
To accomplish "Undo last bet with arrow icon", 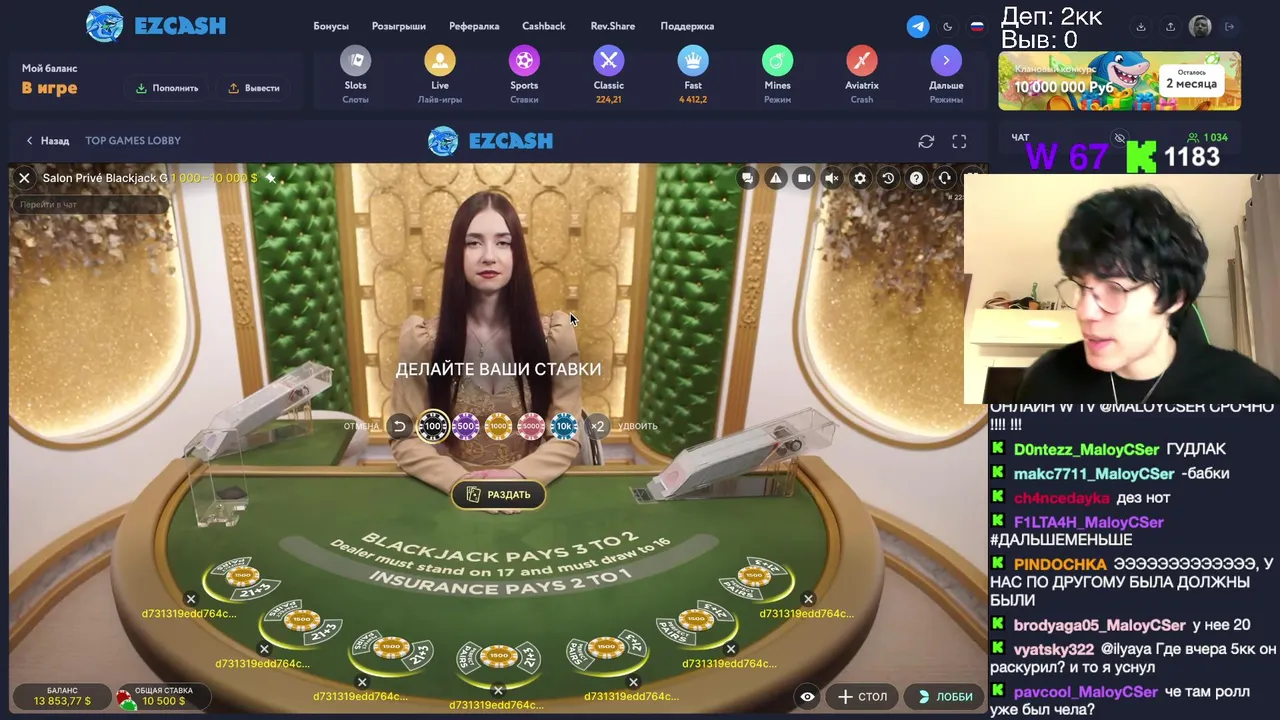I will point(399,426).
